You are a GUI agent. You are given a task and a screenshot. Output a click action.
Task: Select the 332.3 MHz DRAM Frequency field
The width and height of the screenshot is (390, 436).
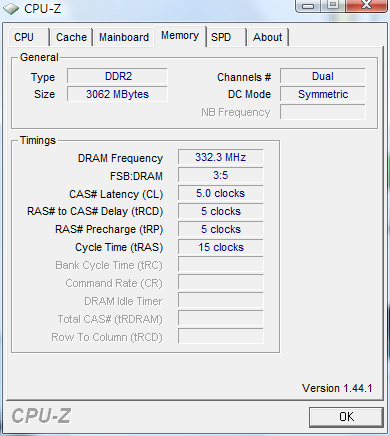[x=221, y=157]
